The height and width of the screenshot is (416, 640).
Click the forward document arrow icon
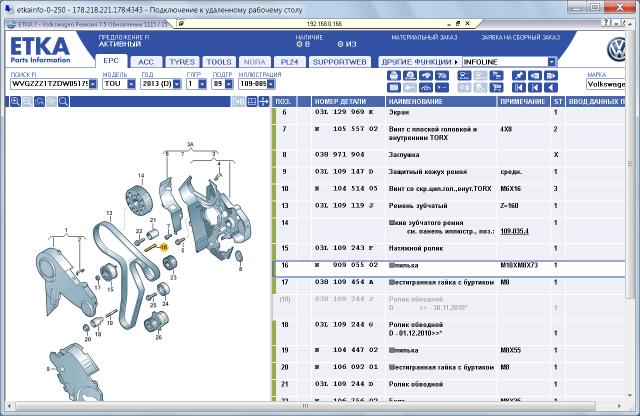tap(551, 75)
